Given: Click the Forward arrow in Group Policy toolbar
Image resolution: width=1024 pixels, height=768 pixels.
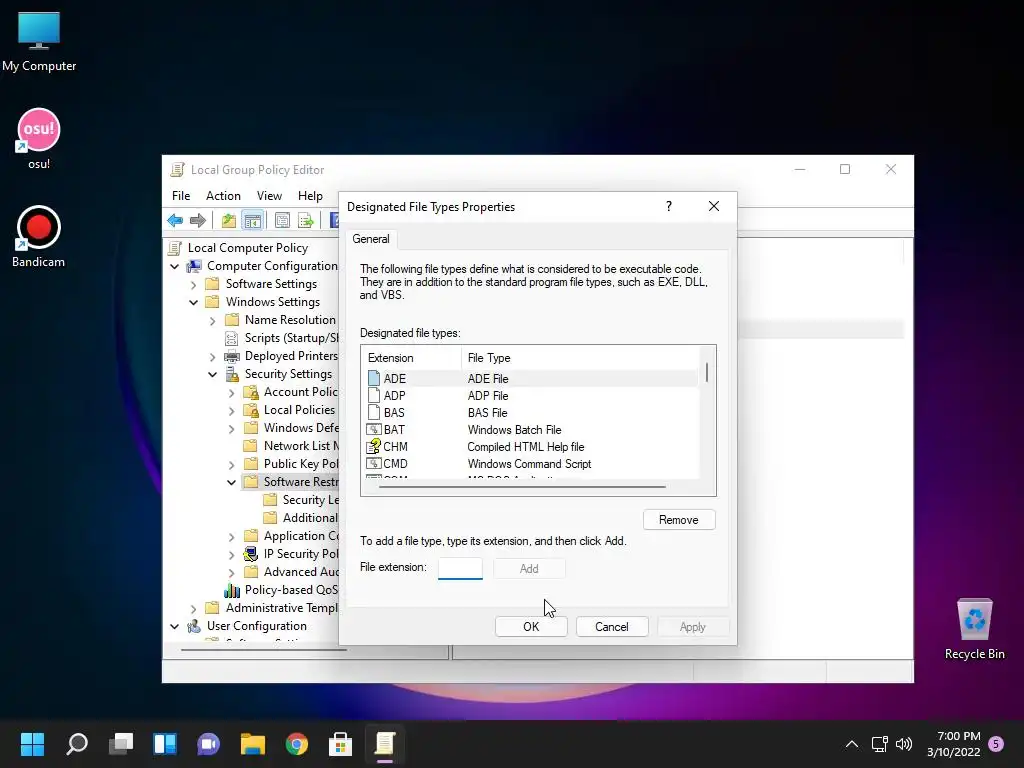Looking at the screenshot, I should (198, 221).
